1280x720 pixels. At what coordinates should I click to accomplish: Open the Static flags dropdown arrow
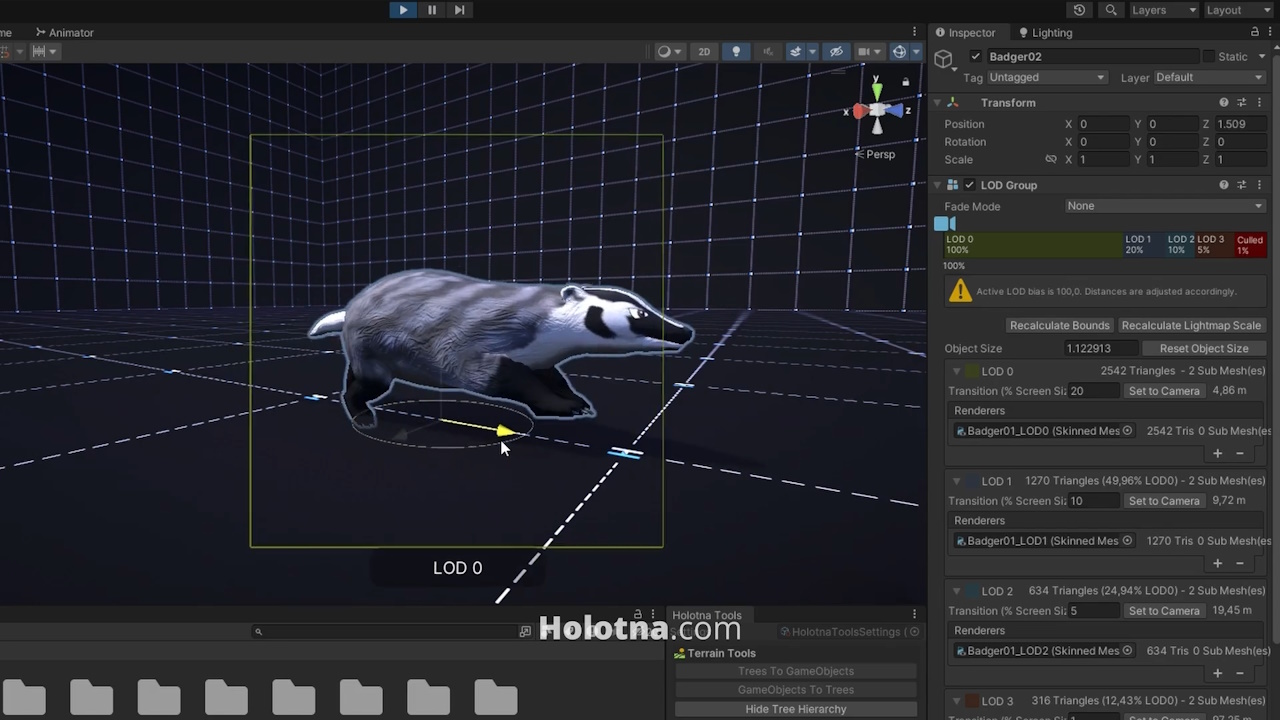(1262, 57)
